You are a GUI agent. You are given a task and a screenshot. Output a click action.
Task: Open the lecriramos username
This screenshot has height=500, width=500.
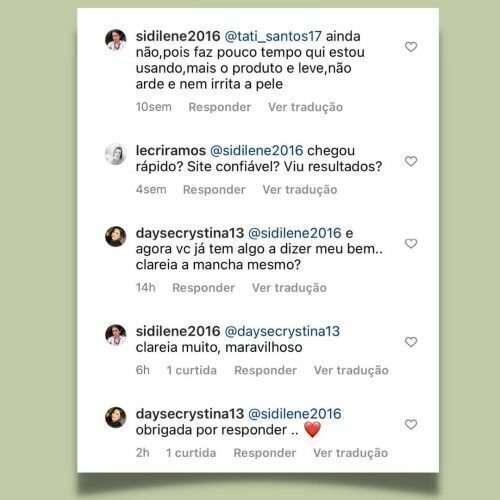coord(171,151)
